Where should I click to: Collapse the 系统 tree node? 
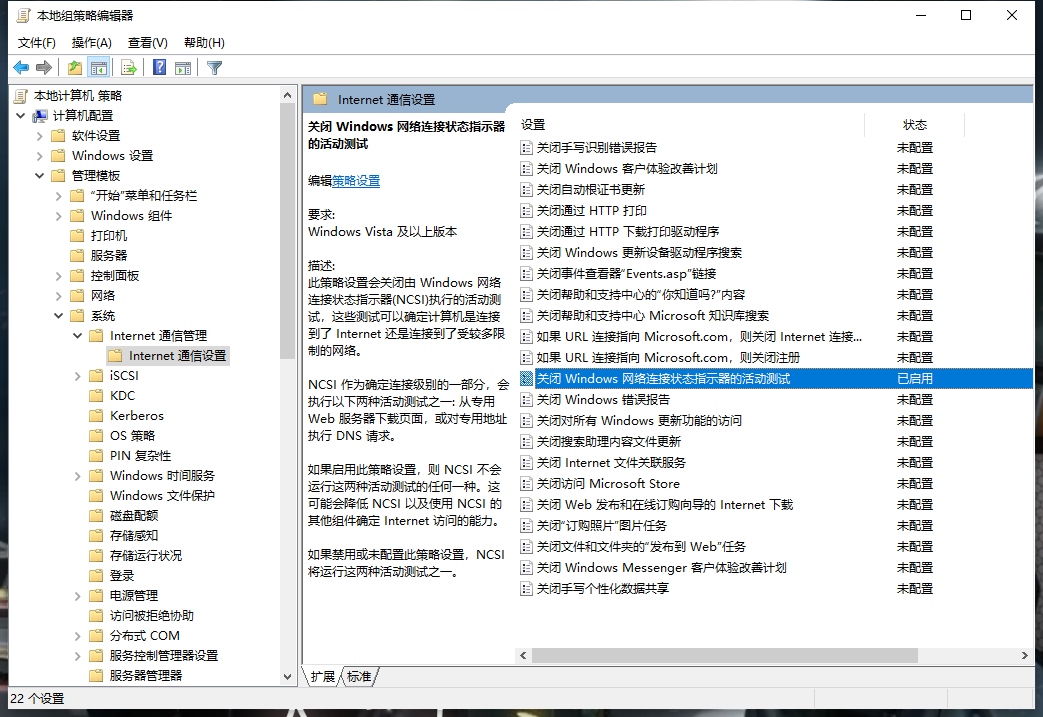click(x=59, y=315)
